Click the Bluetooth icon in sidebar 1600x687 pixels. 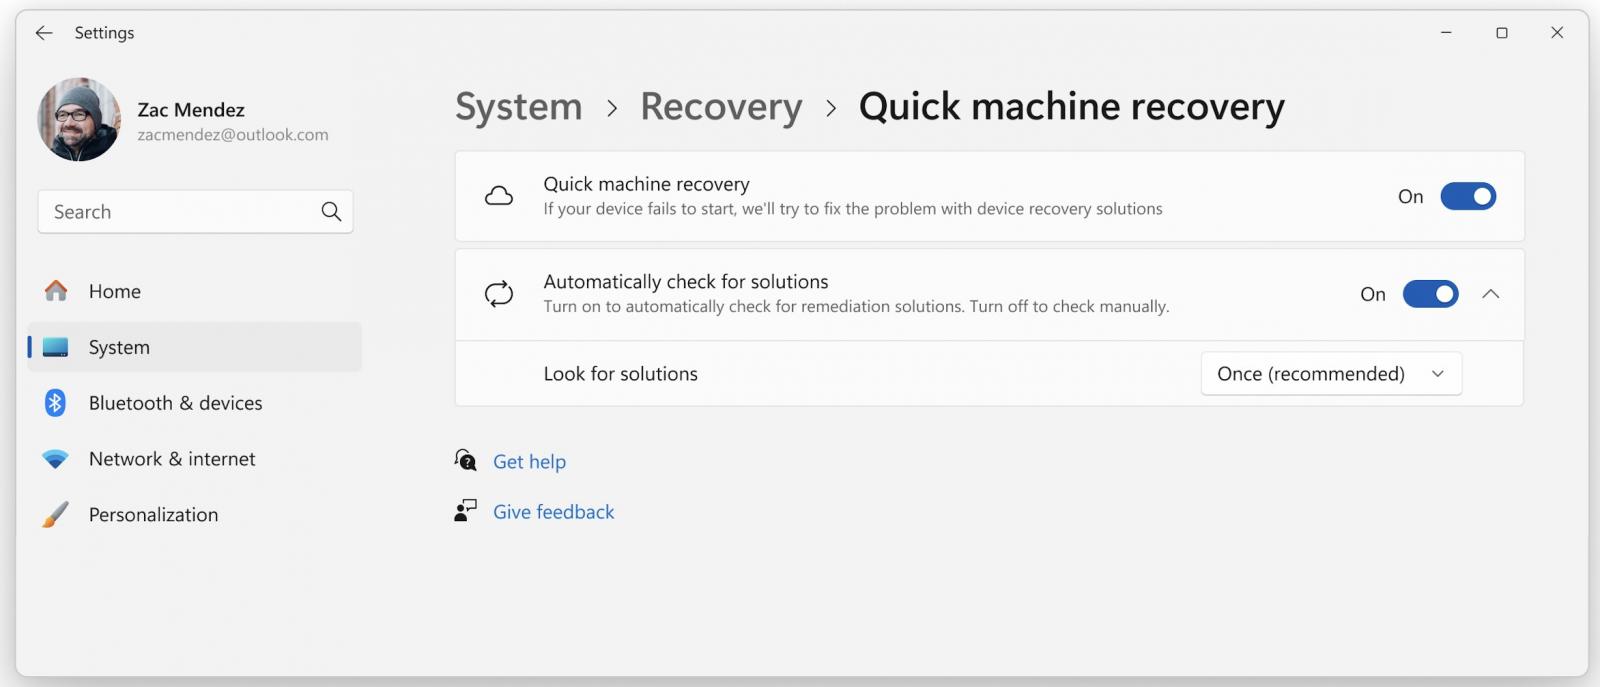(x=56, y=403)
